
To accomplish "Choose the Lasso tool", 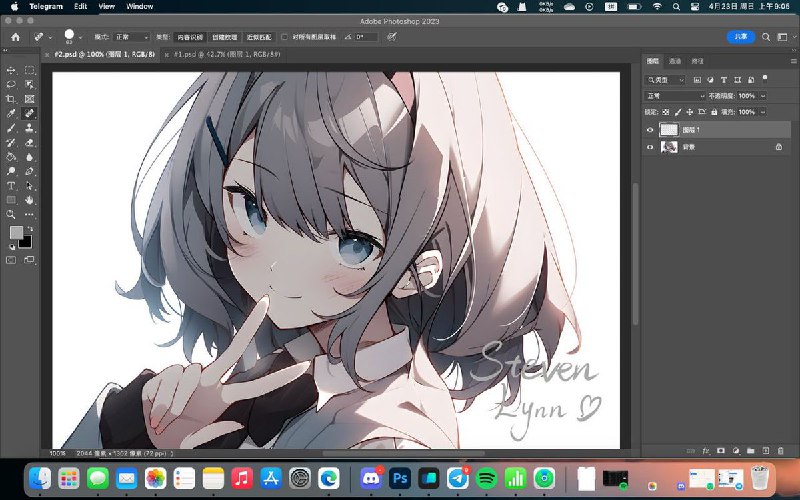I will [x=11, y=85].
